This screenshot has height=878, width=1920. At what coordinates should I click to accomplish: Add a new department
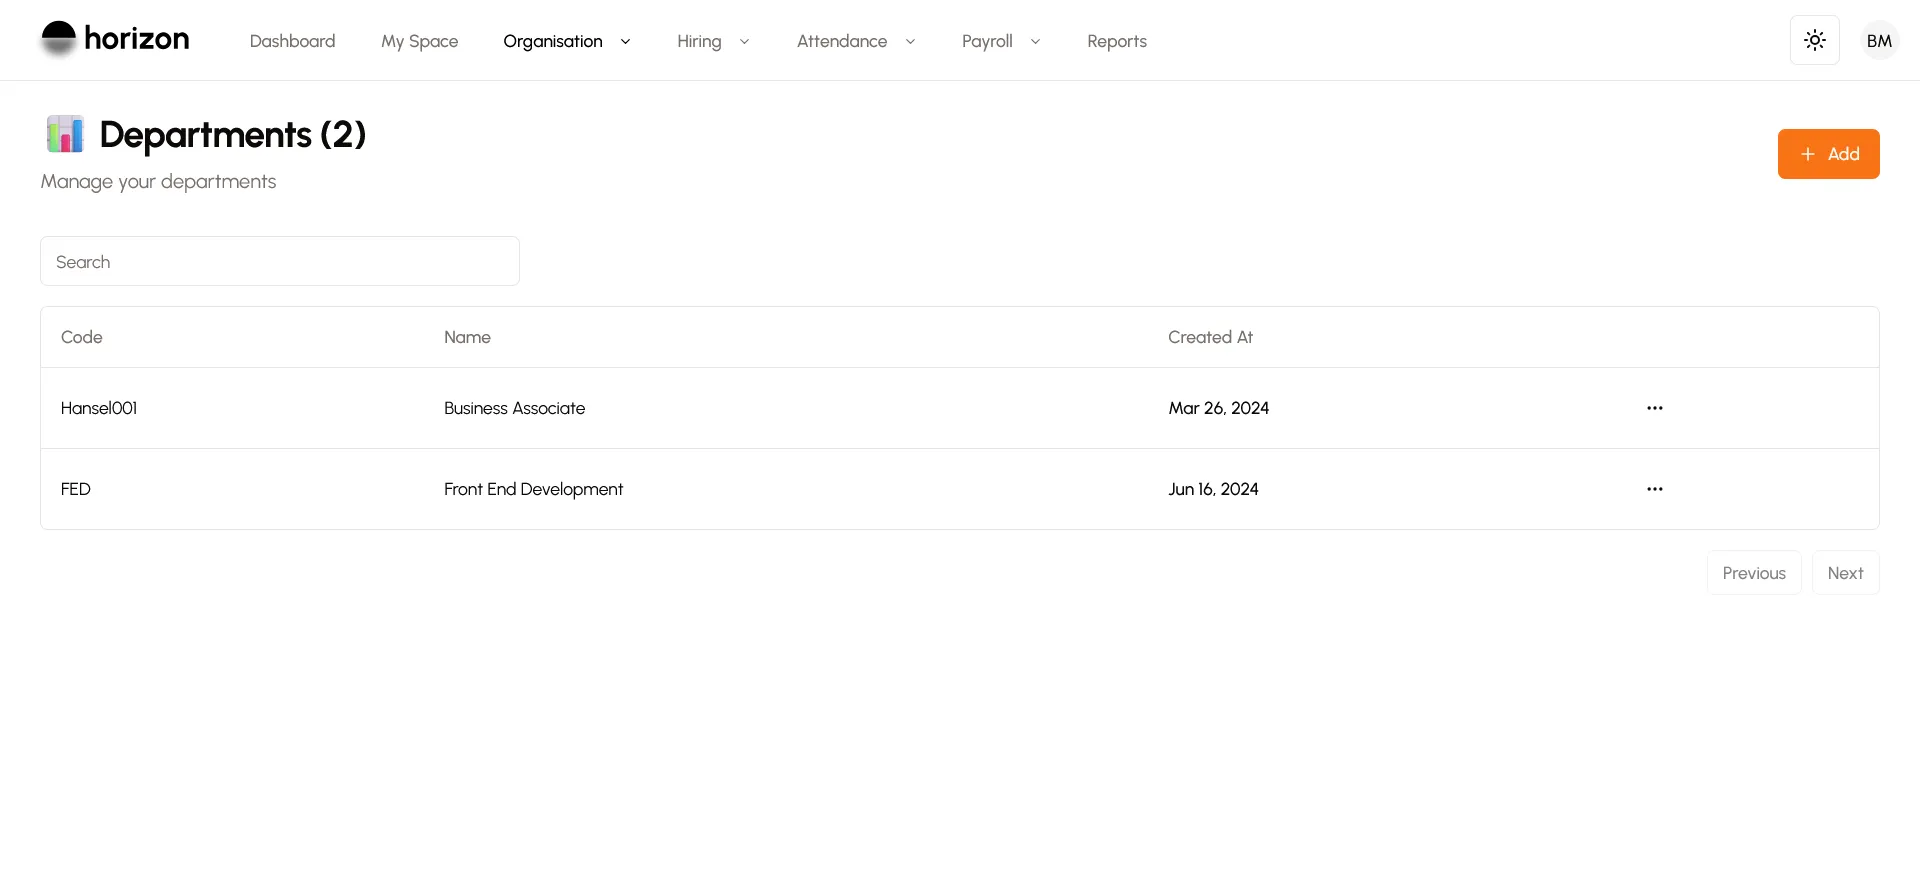[1828, 154]
